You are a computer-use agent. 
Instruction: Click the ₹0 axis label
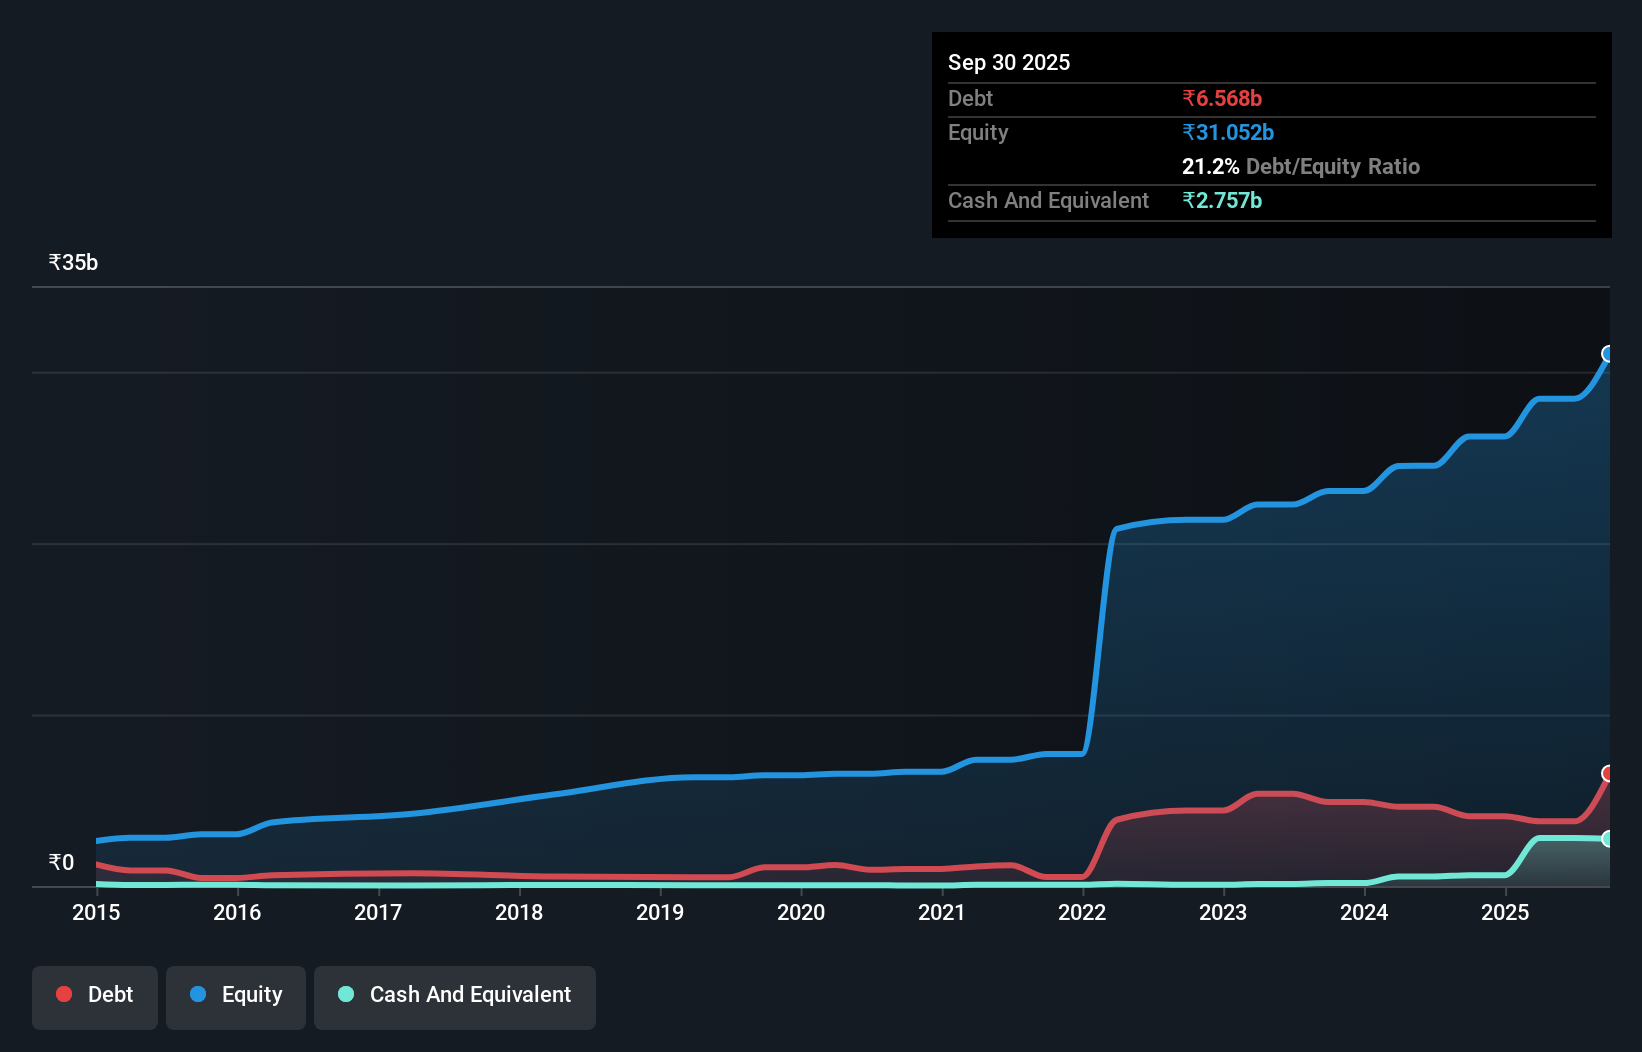[61, 862]
